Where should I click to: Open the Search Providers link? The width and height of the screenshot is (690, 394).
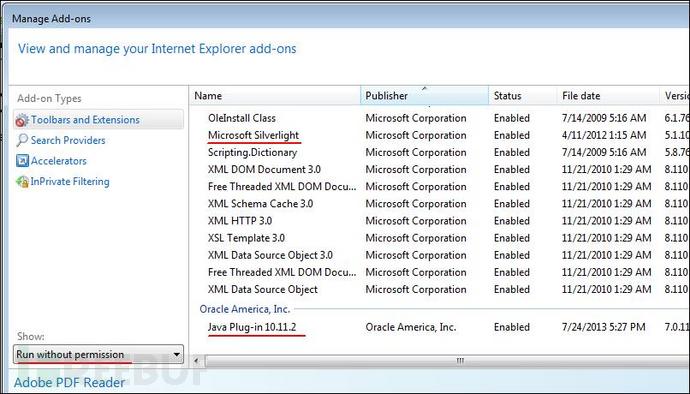coord(68,140)
